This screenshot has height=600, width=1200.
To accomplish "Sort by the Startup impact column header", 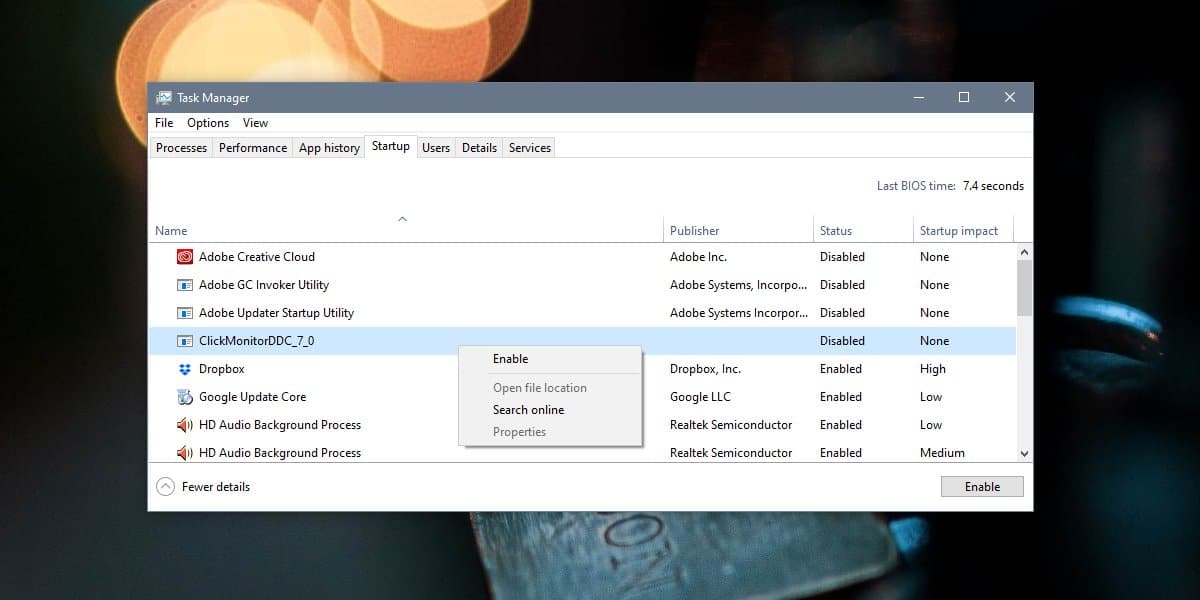I will point(962,229).
